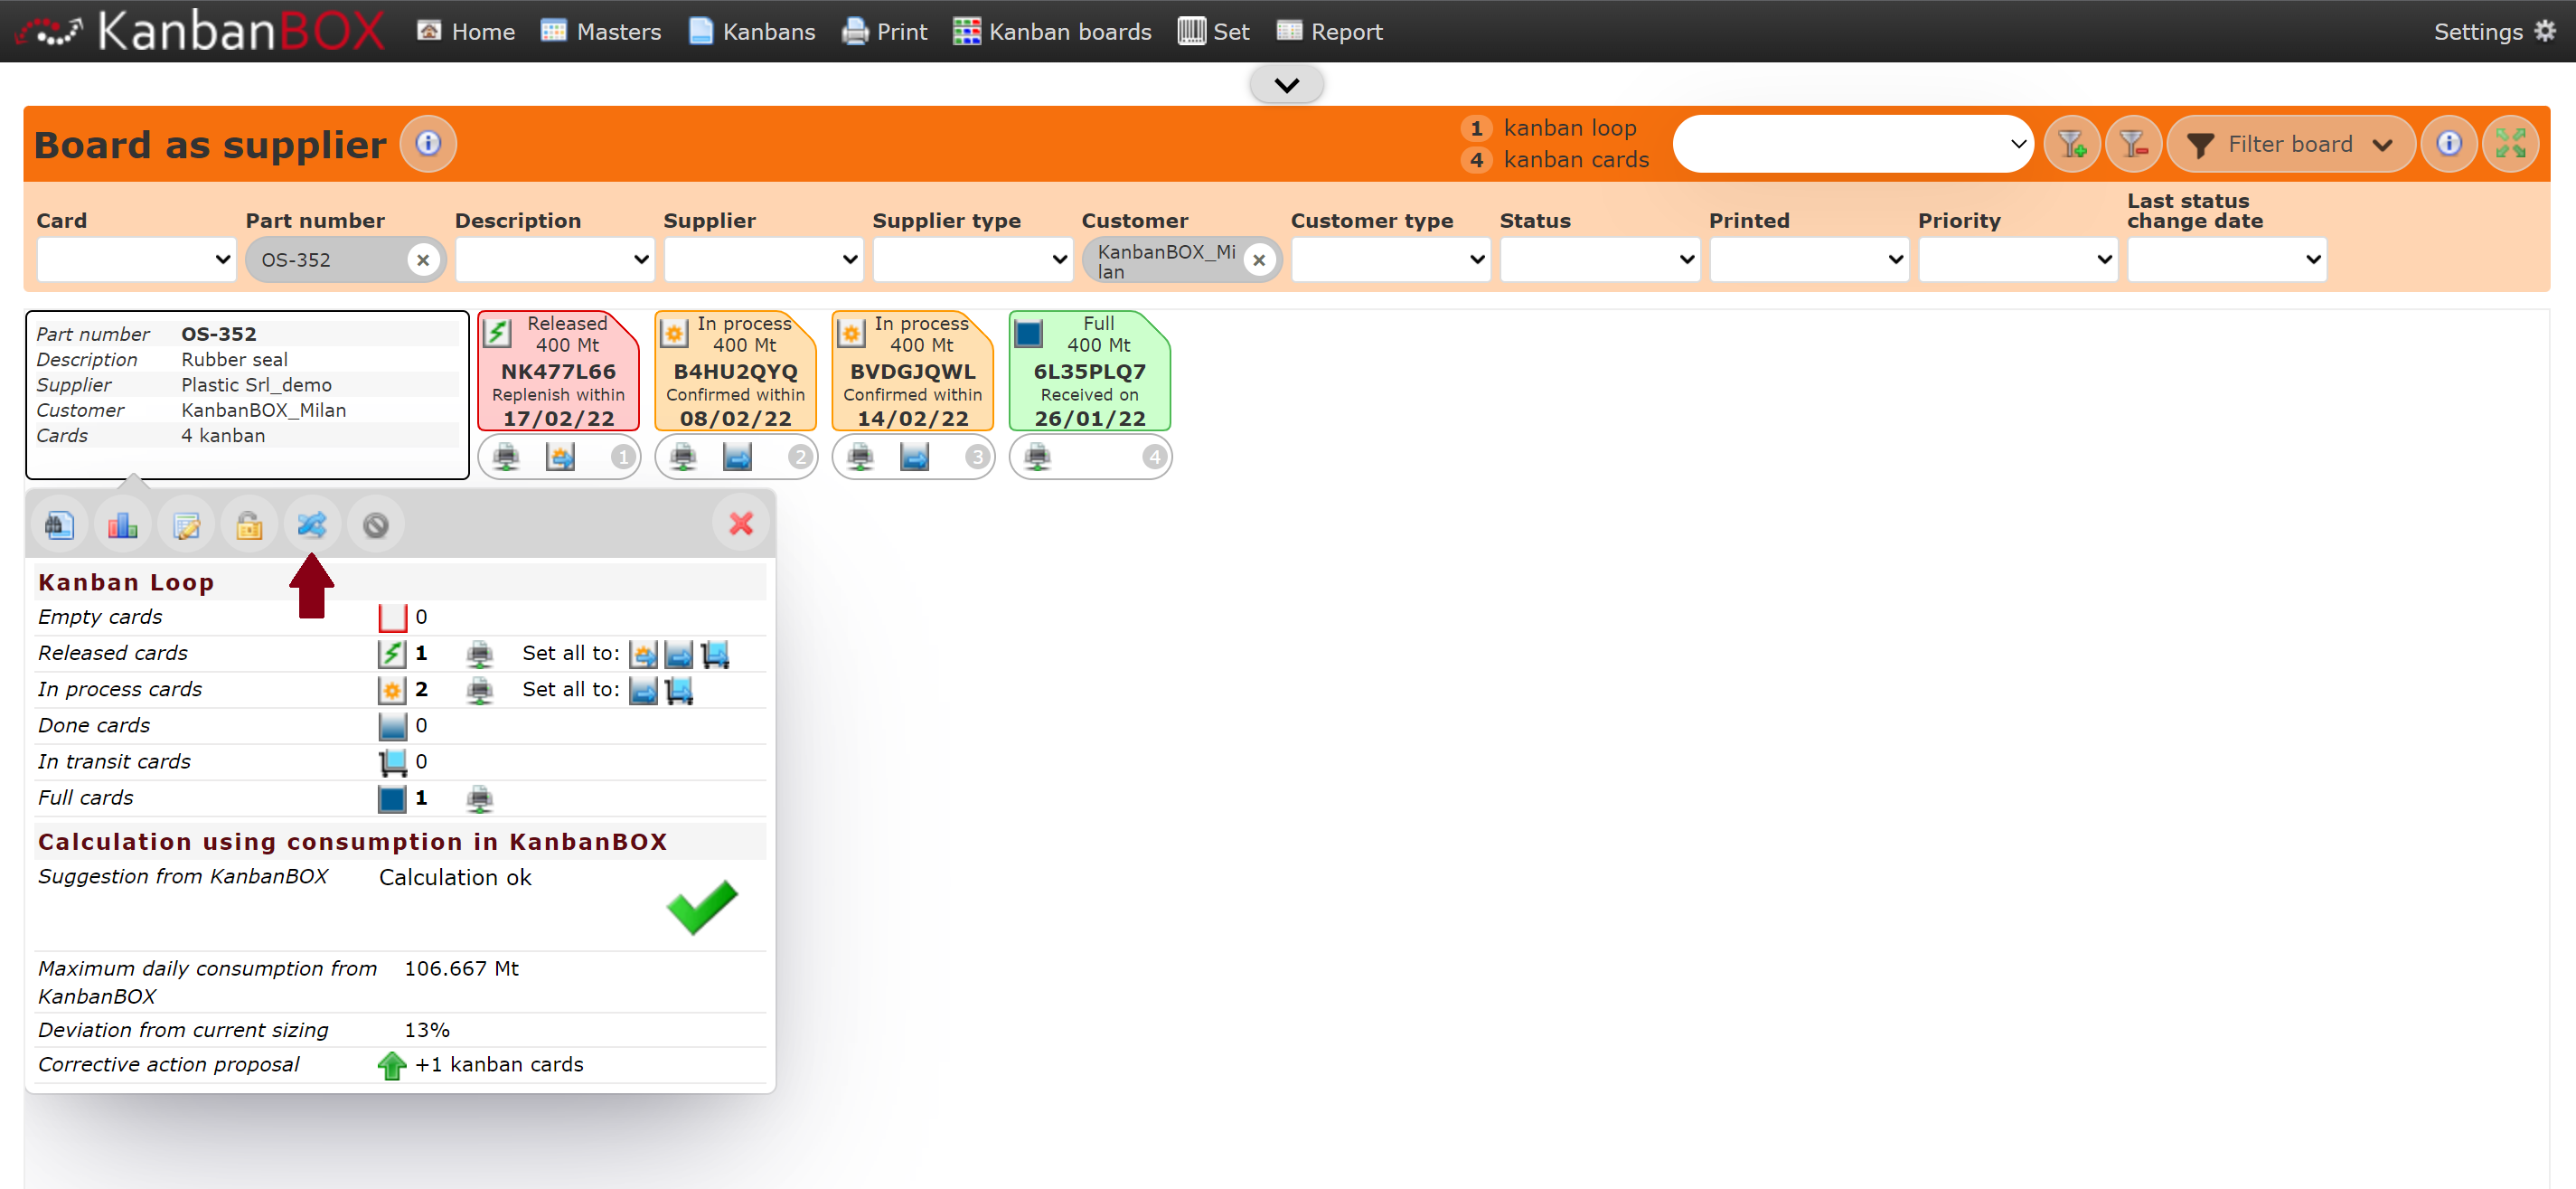Select the In process card B4HU2QYQ
The image size is (2576, 1189).
tap(736, 371)
